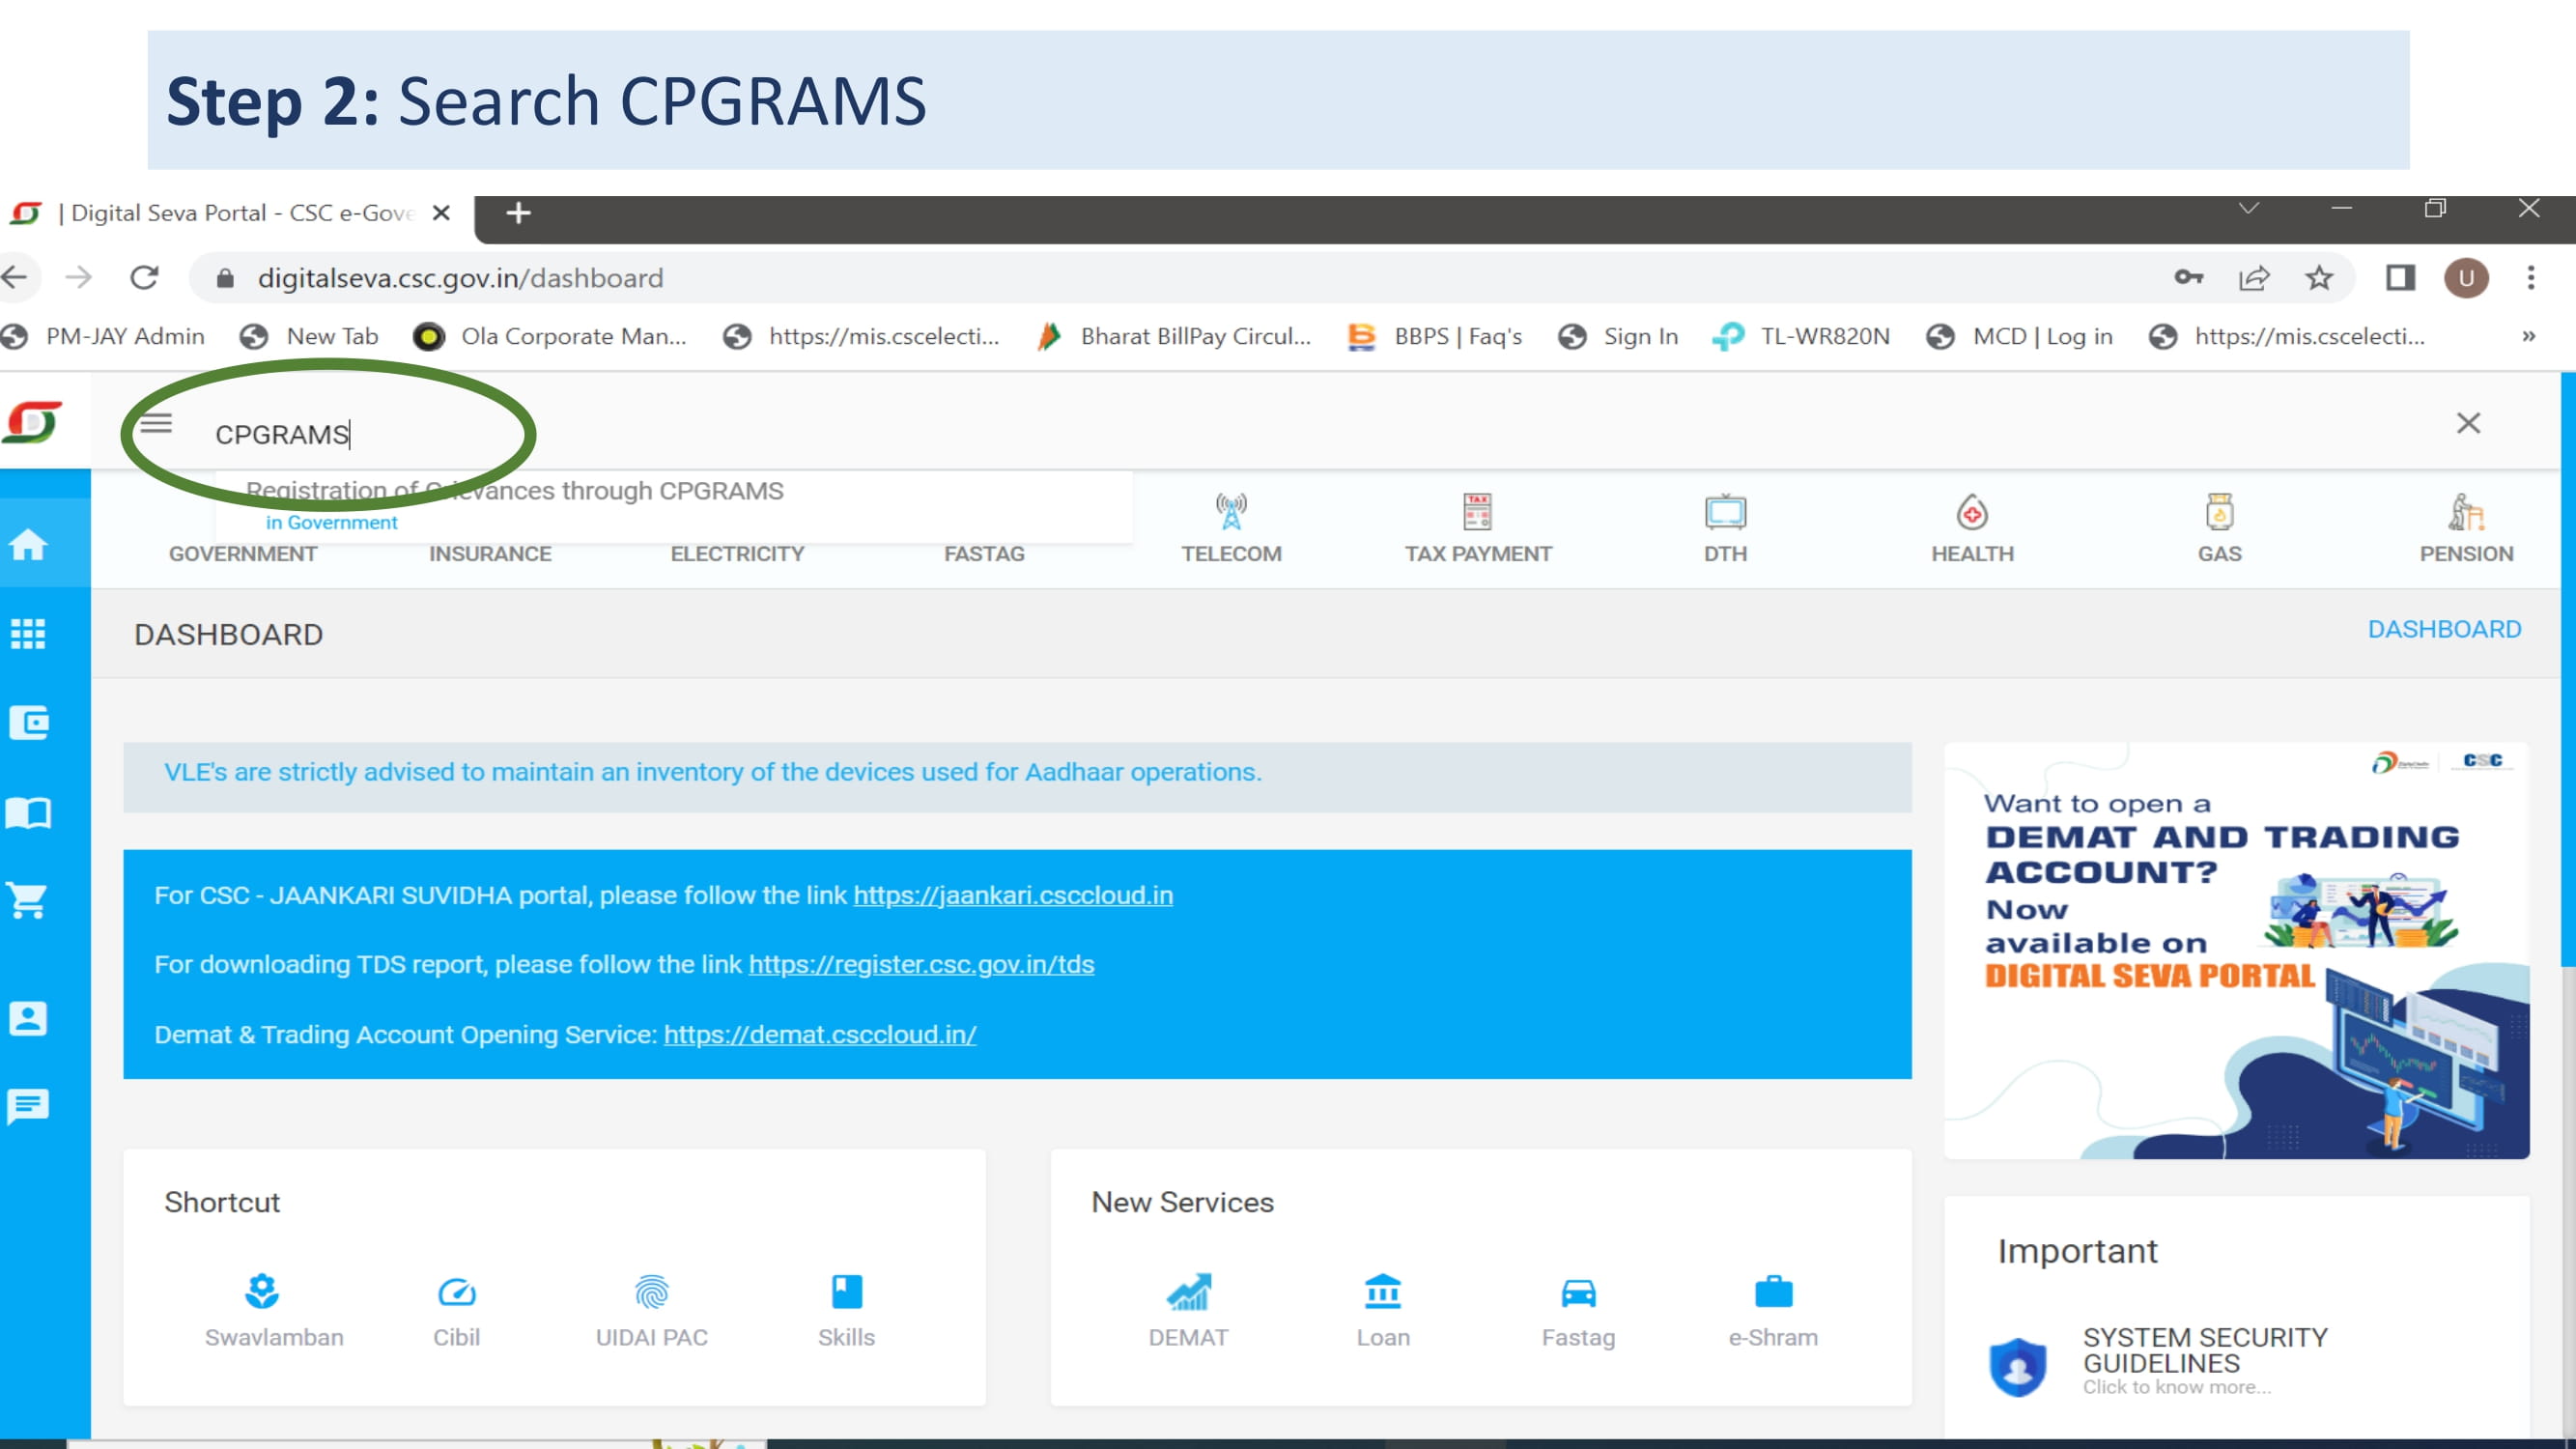The width and height of the screenshot is (2576, 1449).
Task: Open the apps grid icon in sidebar
Action: coord(28,633)
